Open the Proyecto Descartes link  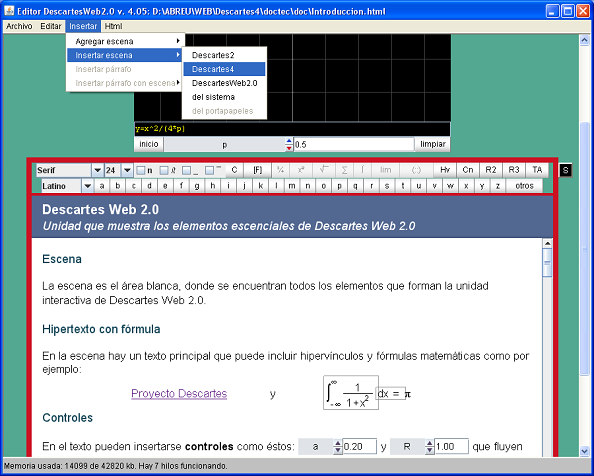click(179, 393)
